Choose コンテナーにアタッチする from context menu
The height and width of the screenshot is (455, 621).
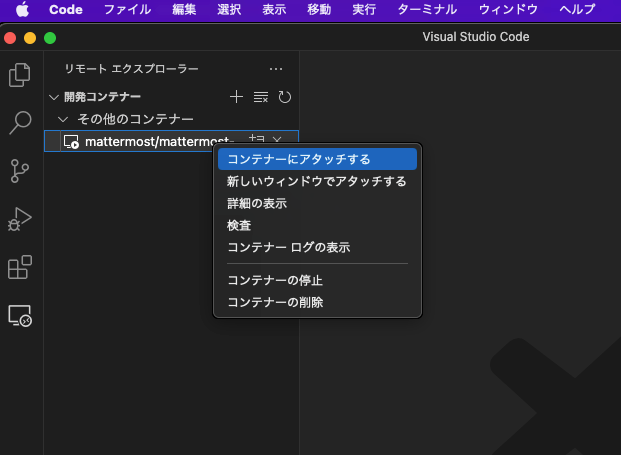pos(317,159)
